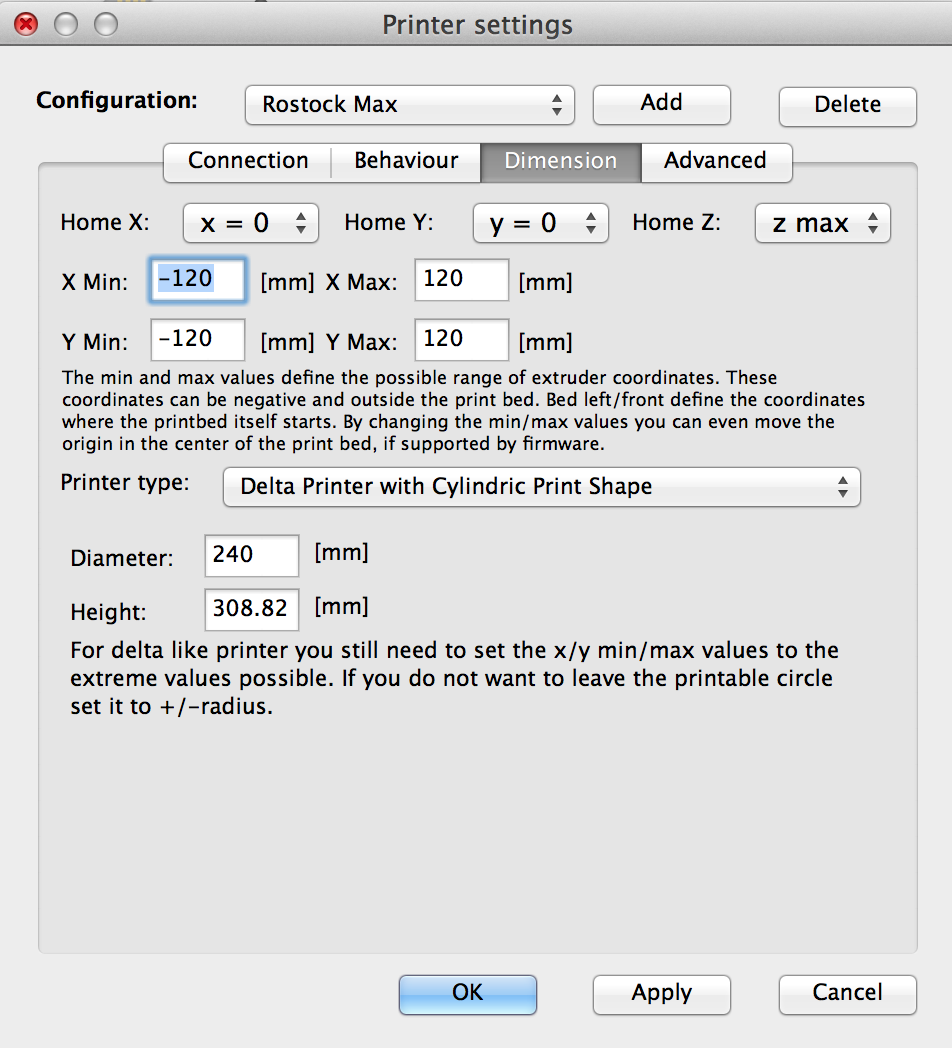This screenshot has height=1048, width=952.
Task: Click the Apply button
Action: coord(661,994)
